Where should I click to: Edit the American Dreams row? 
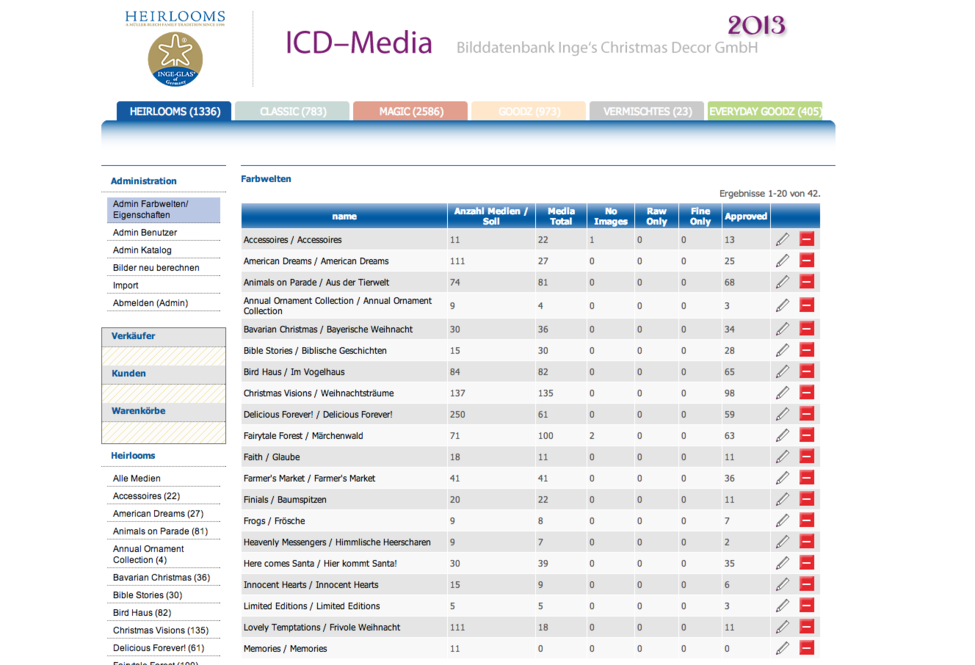point(782,261)
